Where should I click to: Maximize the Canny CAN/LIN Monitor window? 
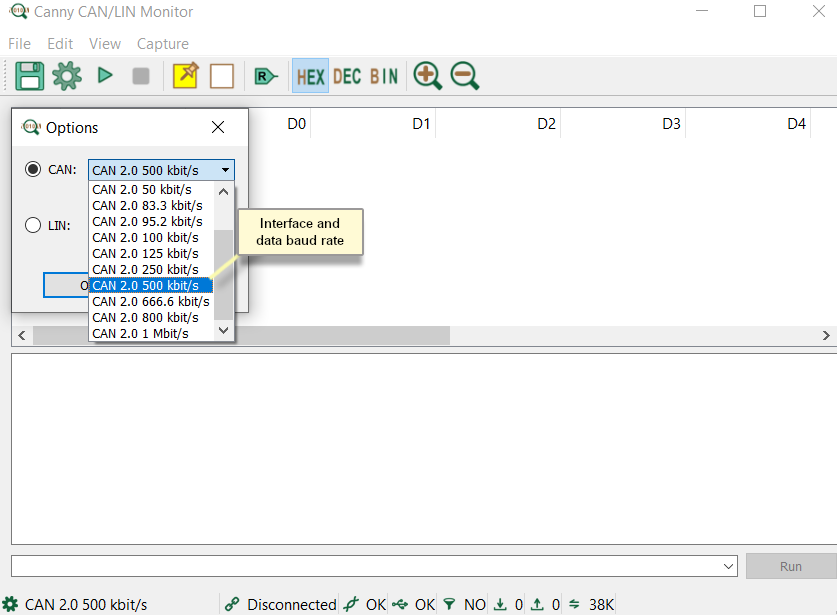click(760, 11)
